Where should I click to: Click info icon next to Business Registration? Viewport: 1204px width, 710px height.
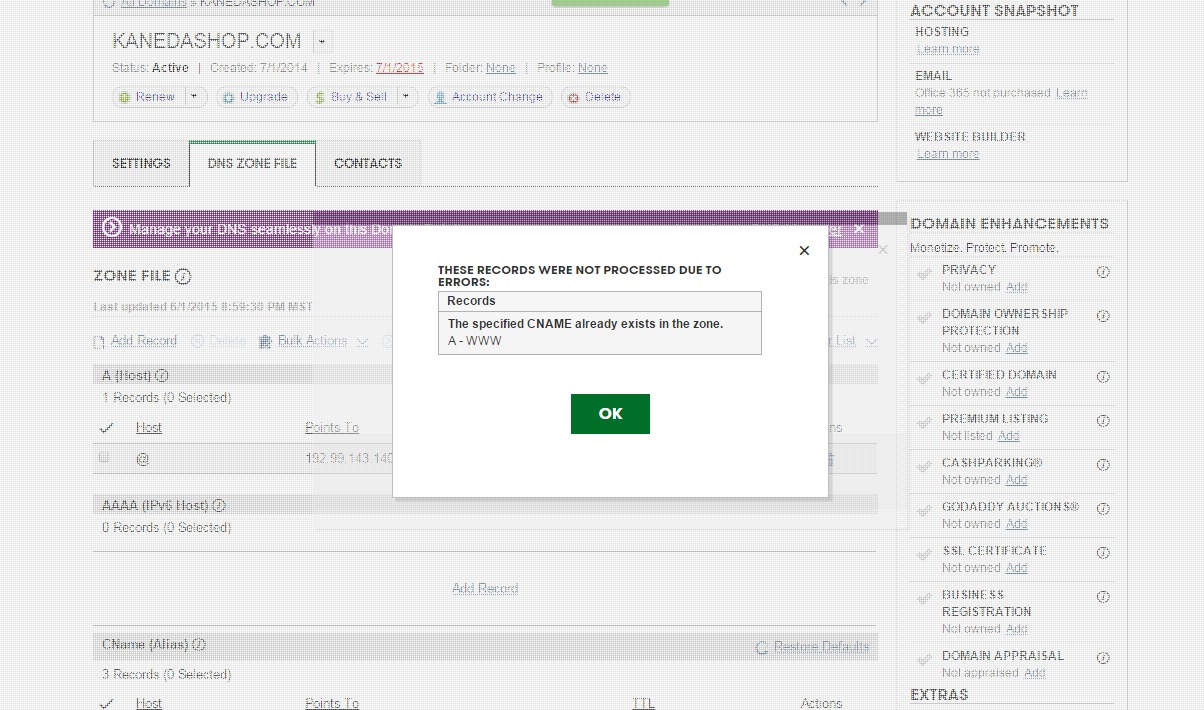pyautogui.click(x=1103, y=597)
